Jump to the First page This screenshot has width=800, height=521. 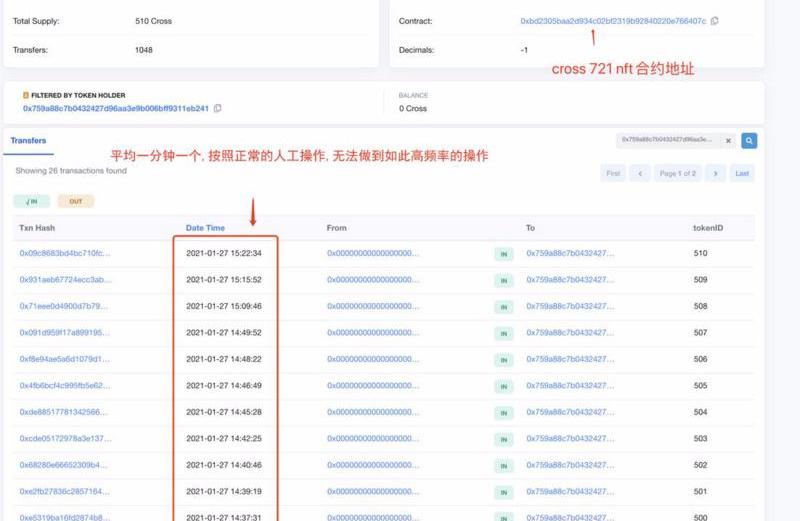click(613, 173)
